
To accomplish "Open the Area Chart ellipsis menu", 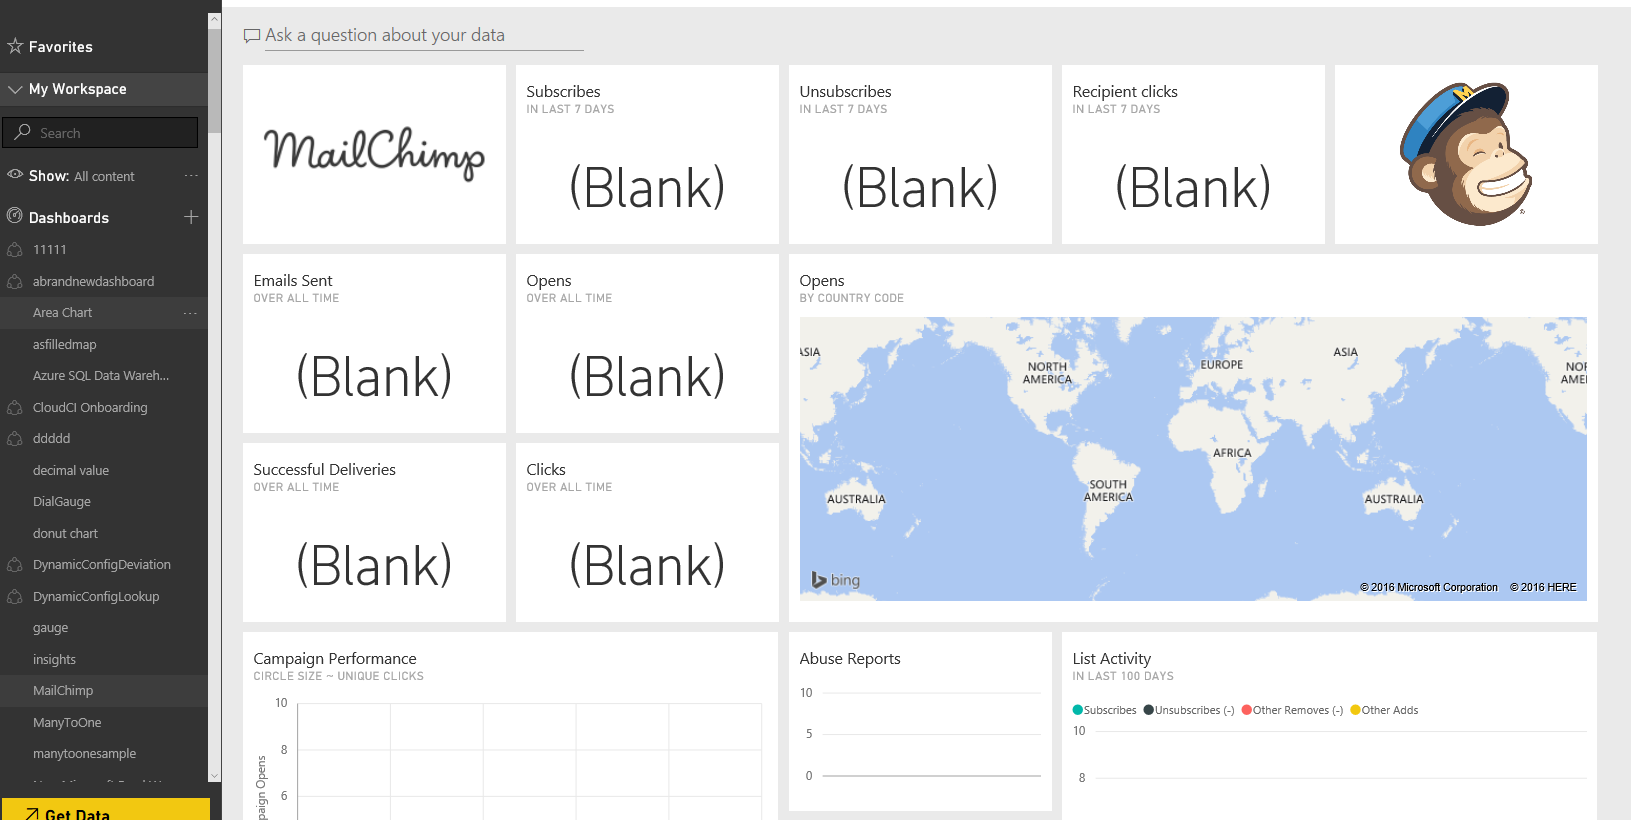I will (x=191, y=313).
